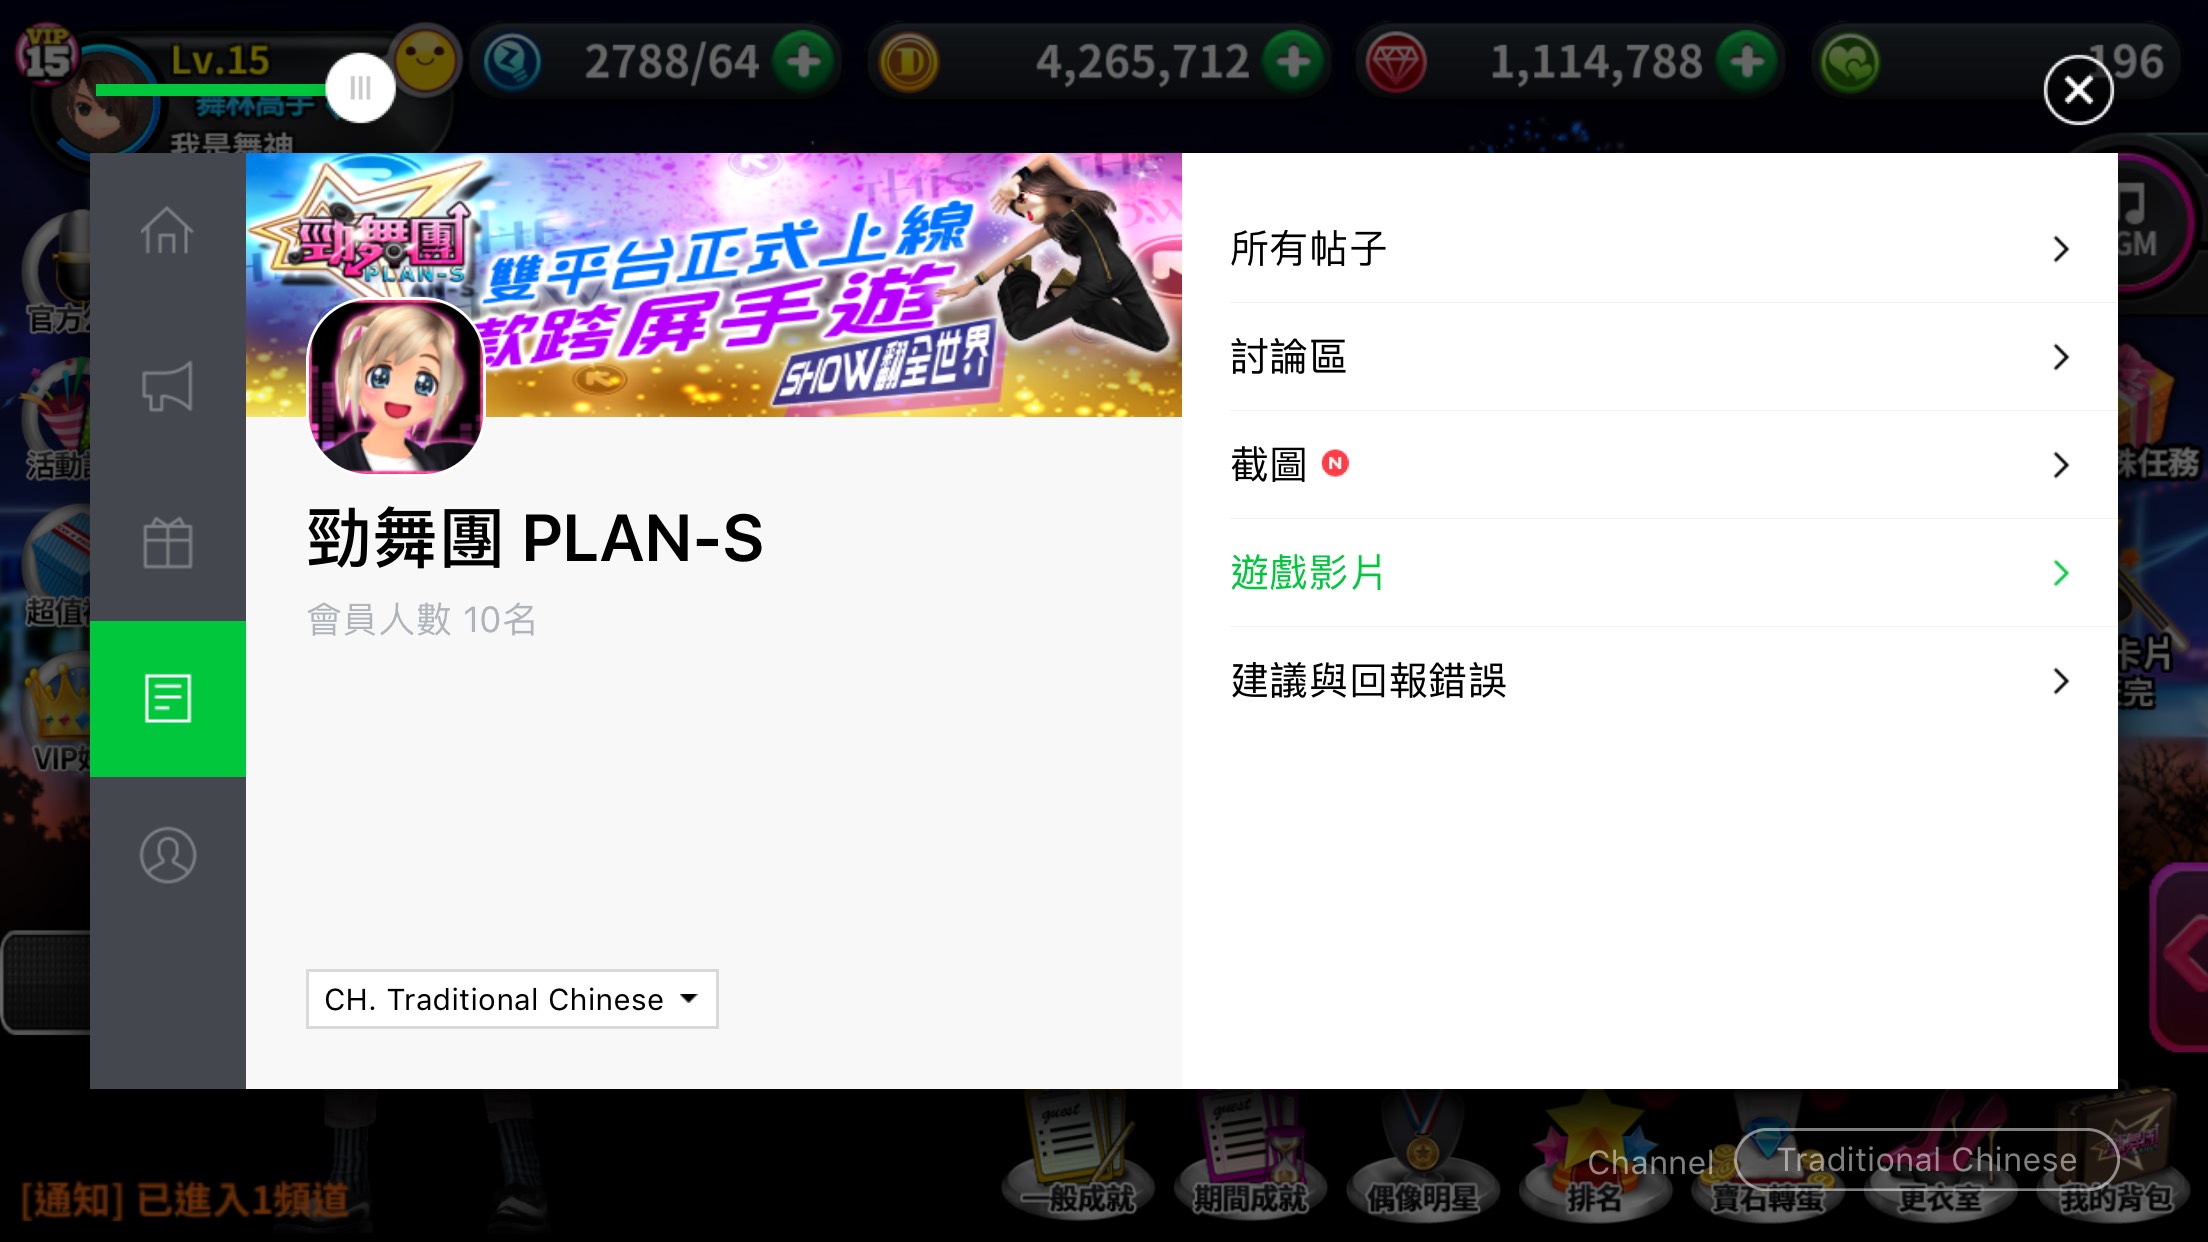Click the 勁舞團 PLAN-S promotional banner

click(x=714, y=284)
